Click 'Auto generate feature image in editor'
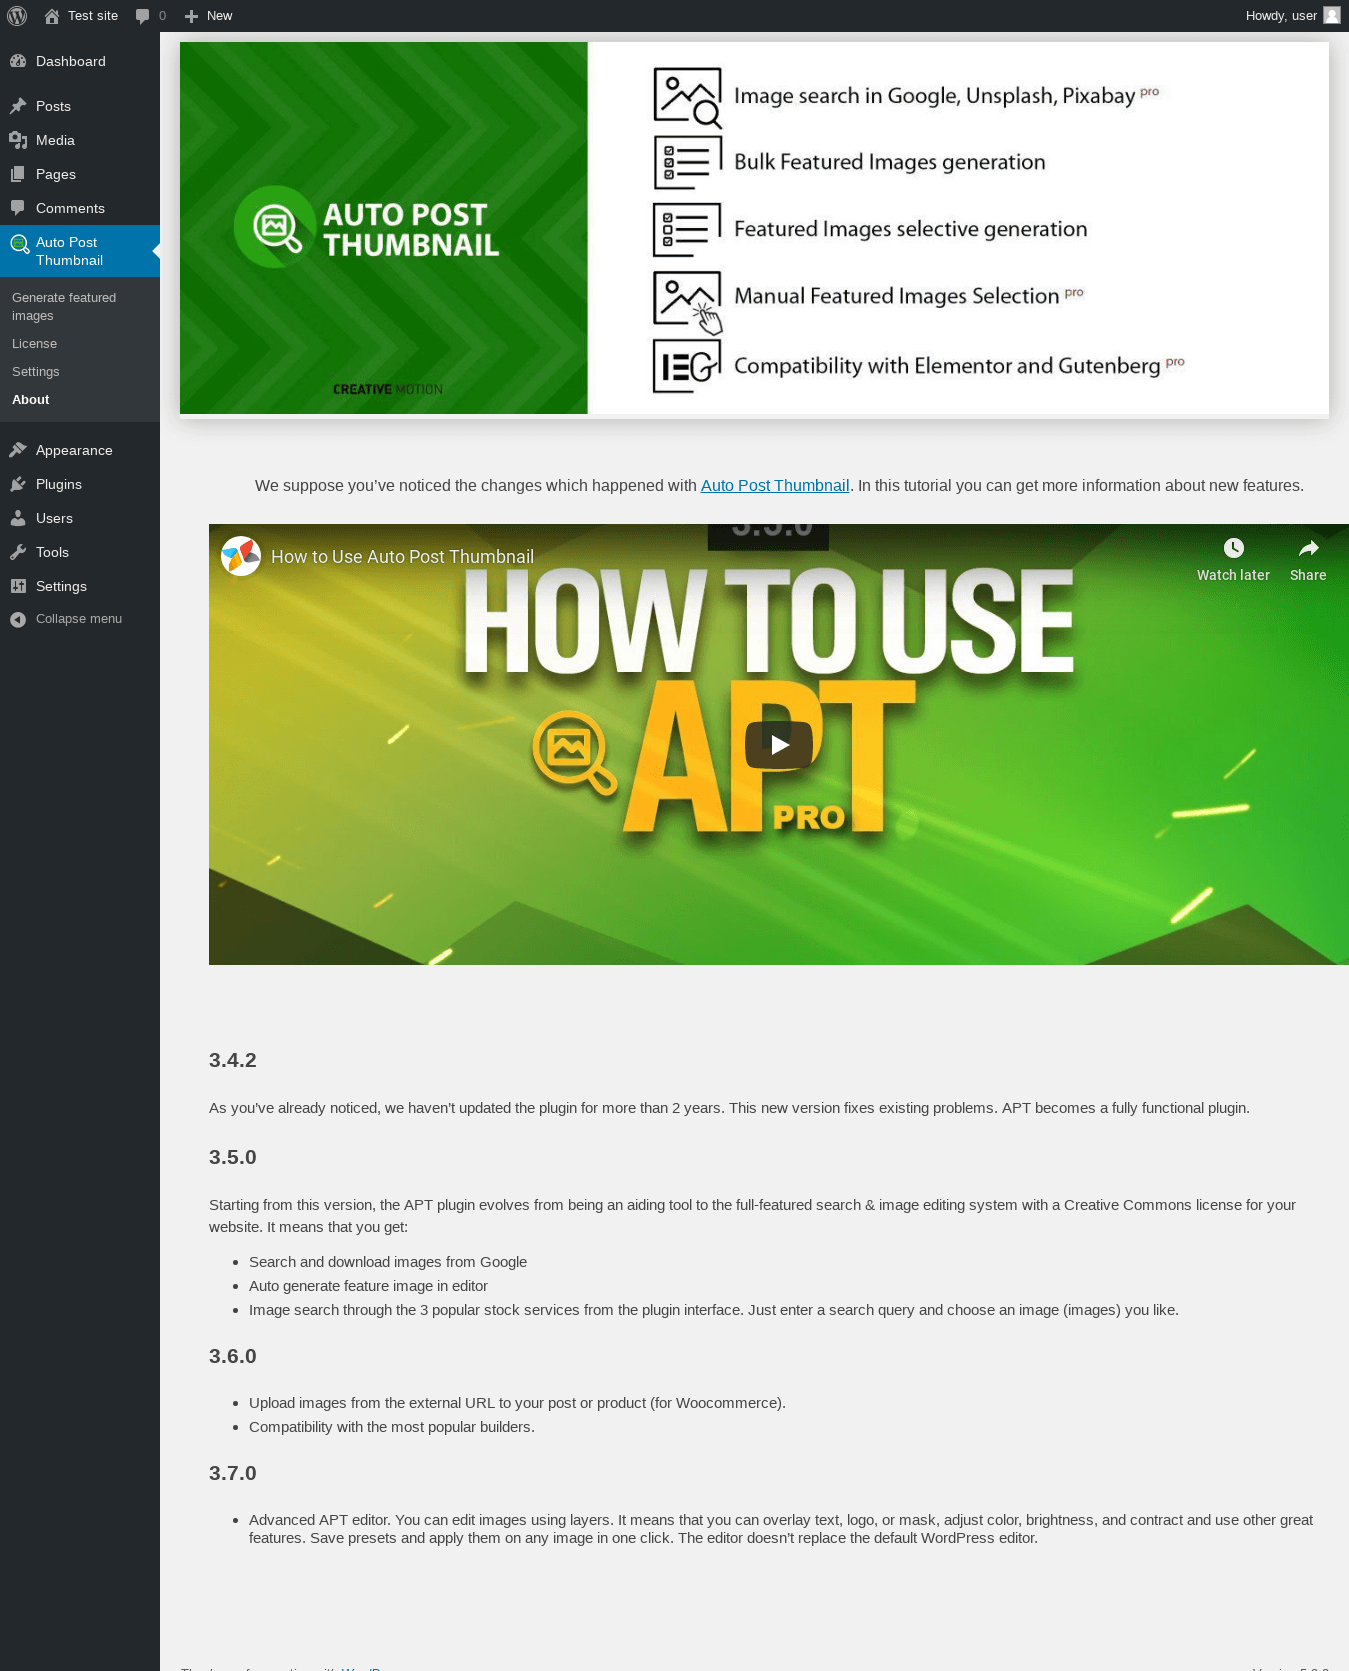The image size is (1349, 1671). click(x=368, y=1286)
